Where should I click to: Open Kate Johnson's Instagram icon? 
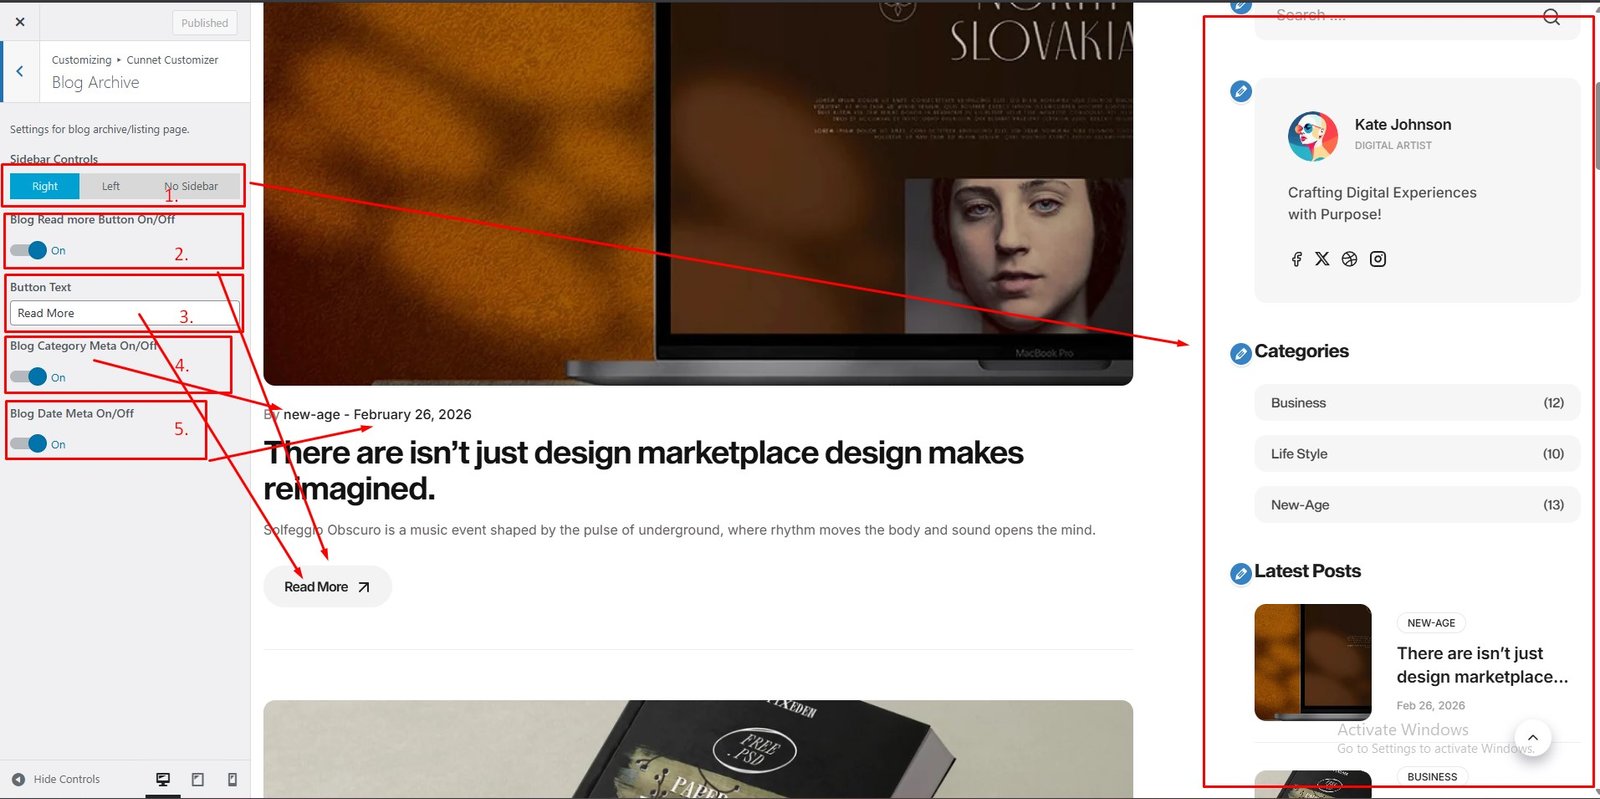coord(1377,259)
